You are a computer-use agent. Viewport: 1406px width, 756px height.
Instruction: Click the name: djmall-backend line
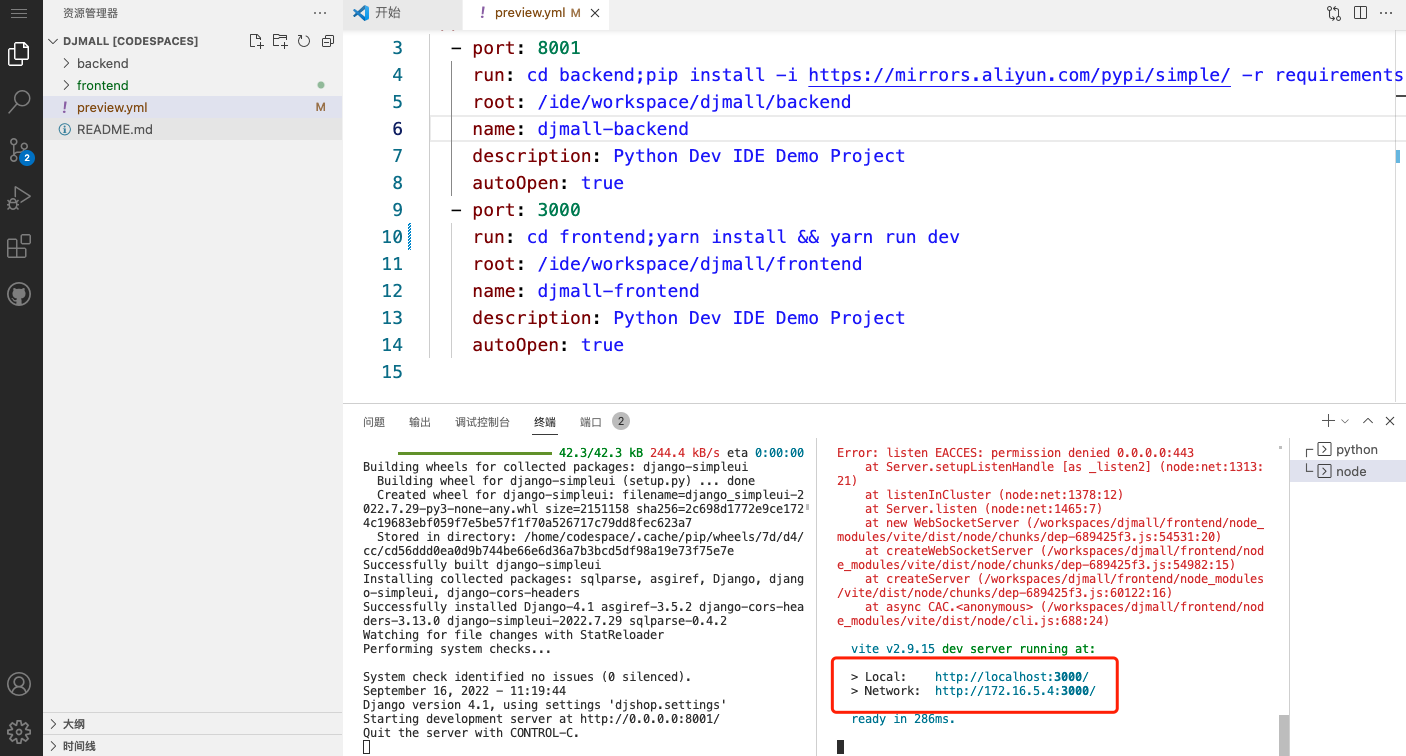[581, 129]
